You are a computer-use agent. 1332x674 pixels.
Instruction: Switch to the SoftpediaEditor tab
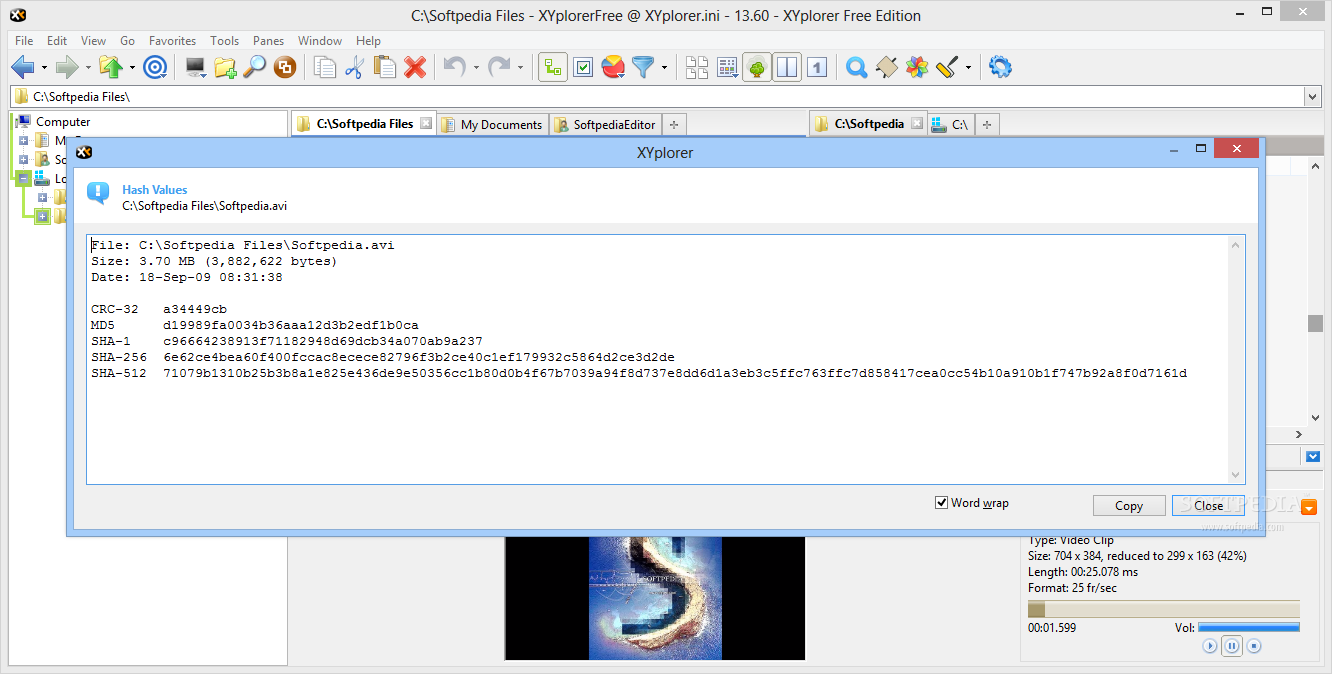[605, 125]
